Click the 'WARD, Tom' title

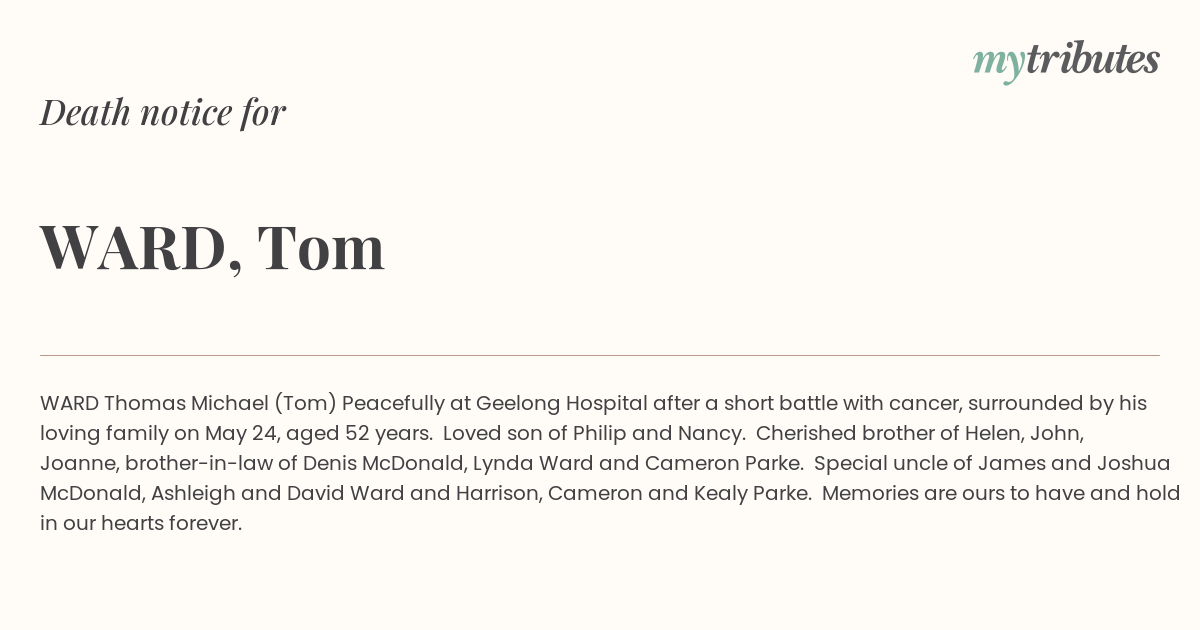click(213, 248)
